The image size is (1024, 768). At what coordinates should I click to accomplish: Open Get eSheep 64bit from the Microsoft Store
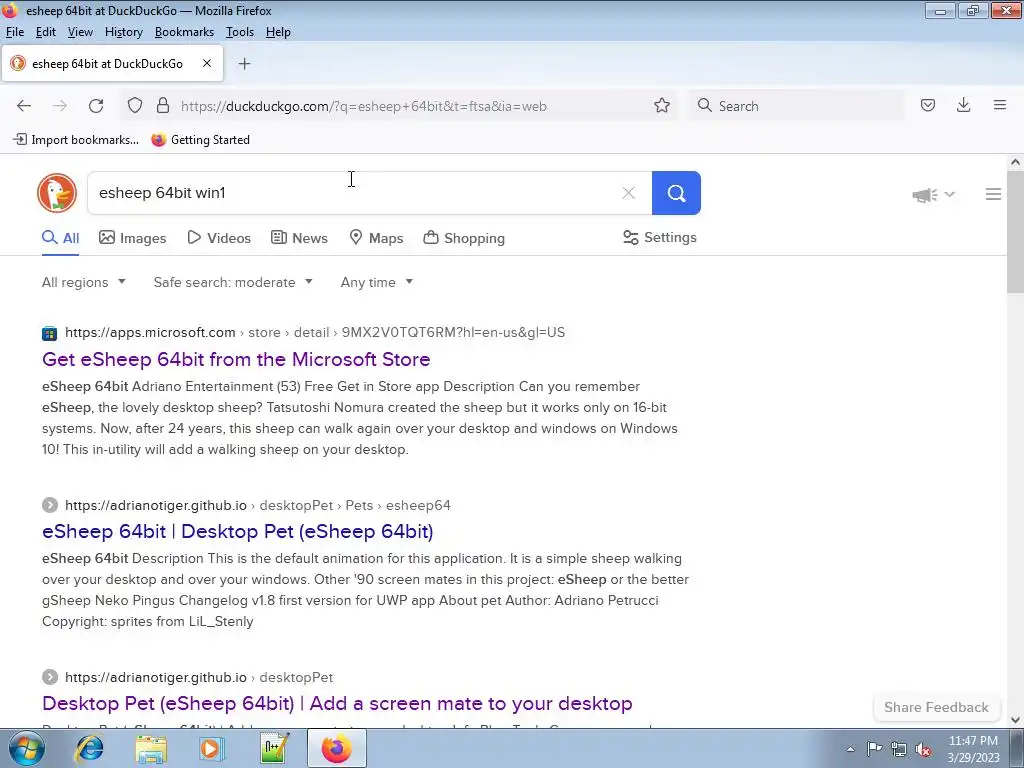coord(236,359)
